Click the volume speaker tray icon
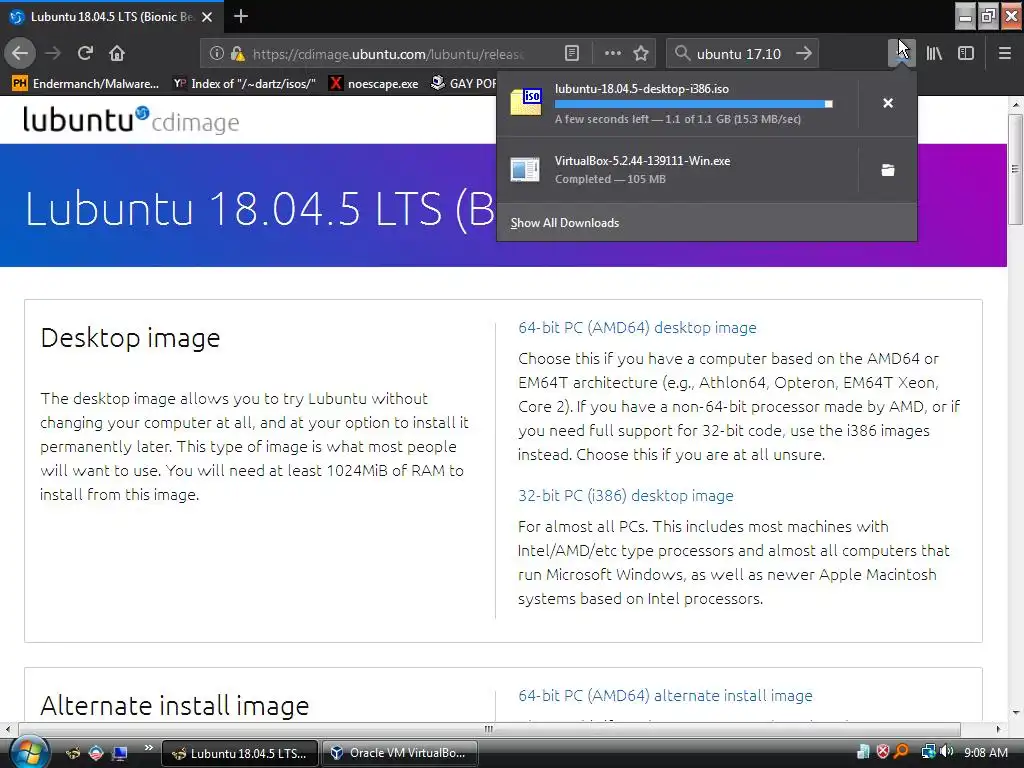Viewport: 1024px width, 768px height. [946, 752]
